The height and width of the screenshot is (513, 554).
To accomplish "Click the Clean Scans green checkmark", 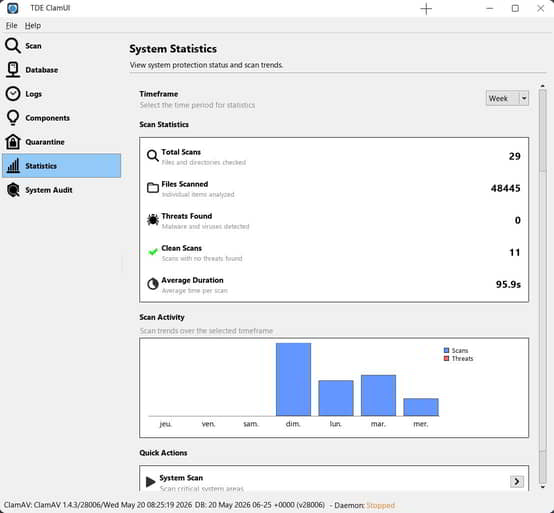I will pyautogui.click(x=153, y=252).
